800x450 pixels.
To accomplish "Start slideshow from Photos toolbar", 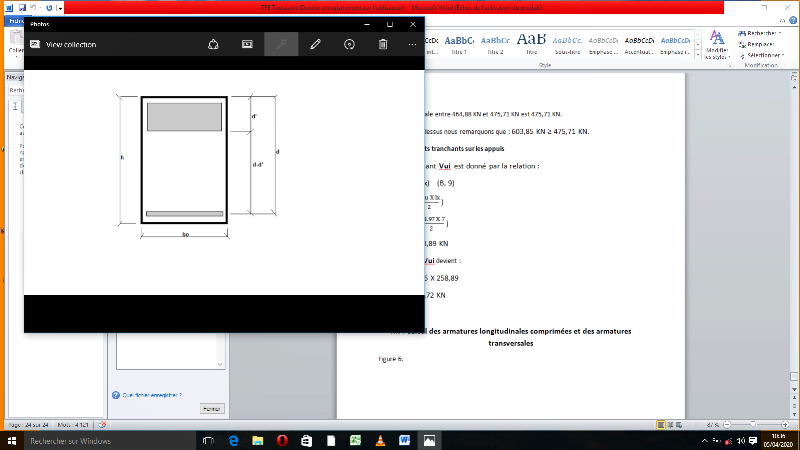I will [x=247, y=44].
